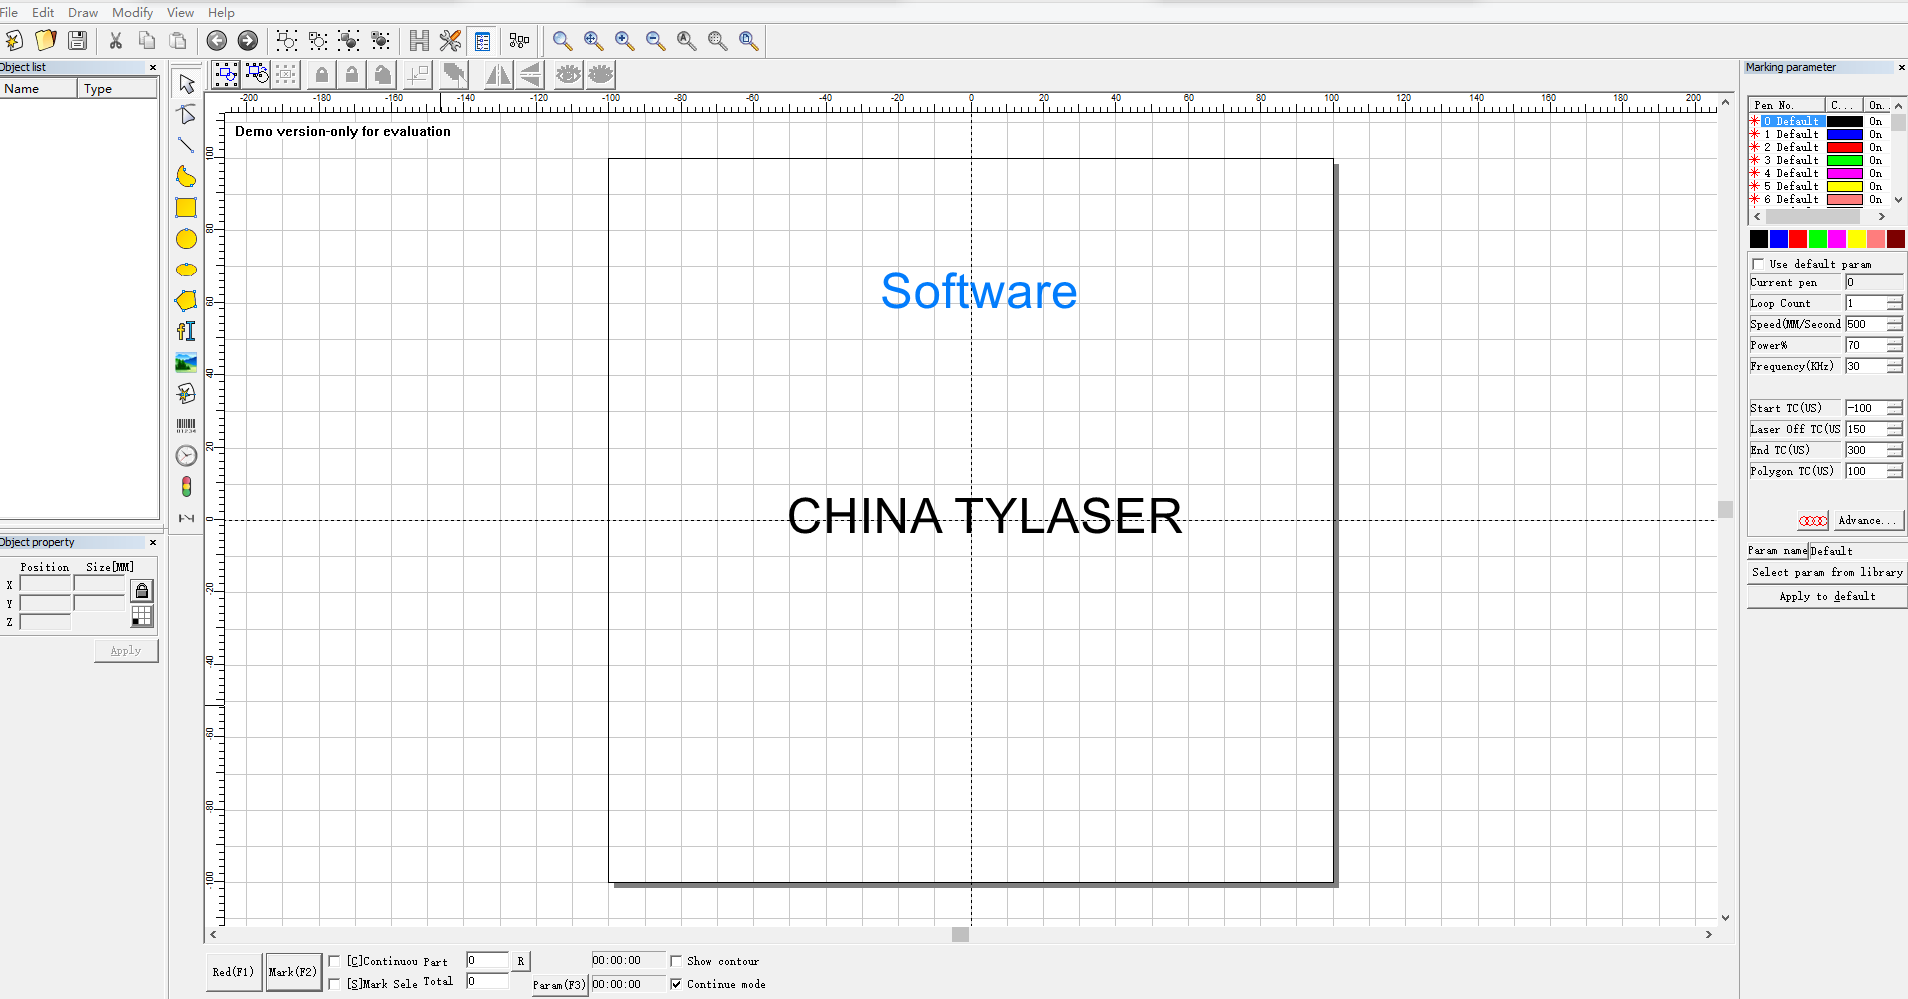This screenshot has height=999, width=1908.
Task: Open the Modify menu
Action: point(132,12)
